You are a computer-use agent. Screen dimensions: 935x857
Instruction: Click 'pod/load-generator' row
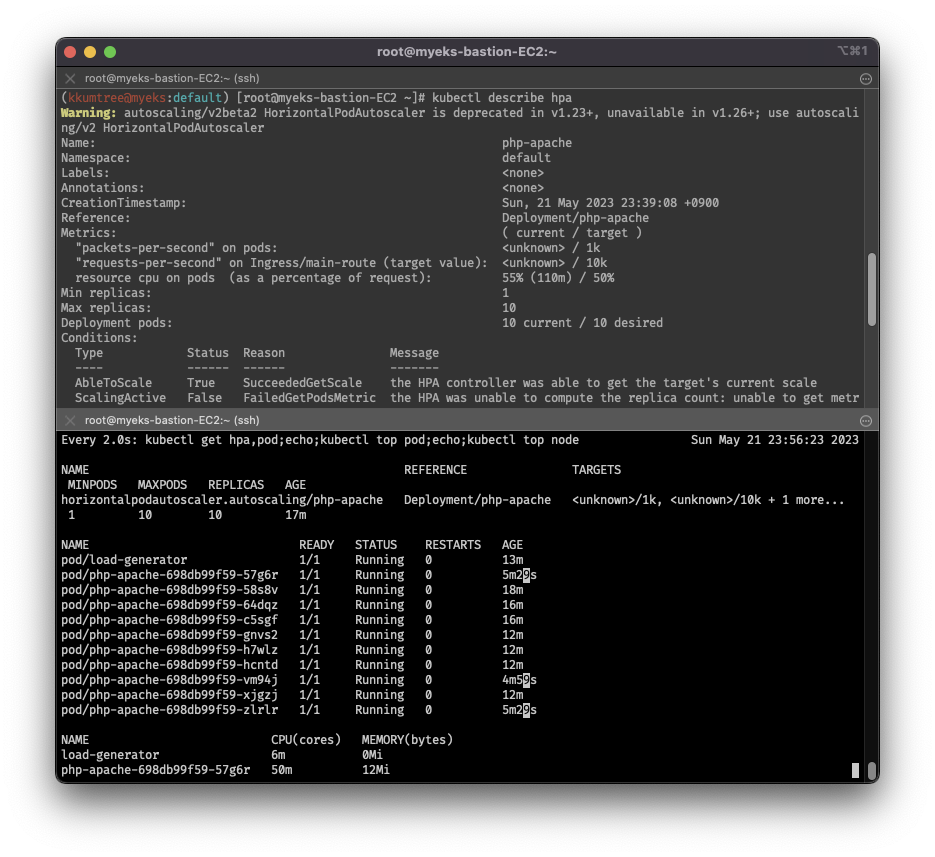pyautogui.click(x=292, y=560)
